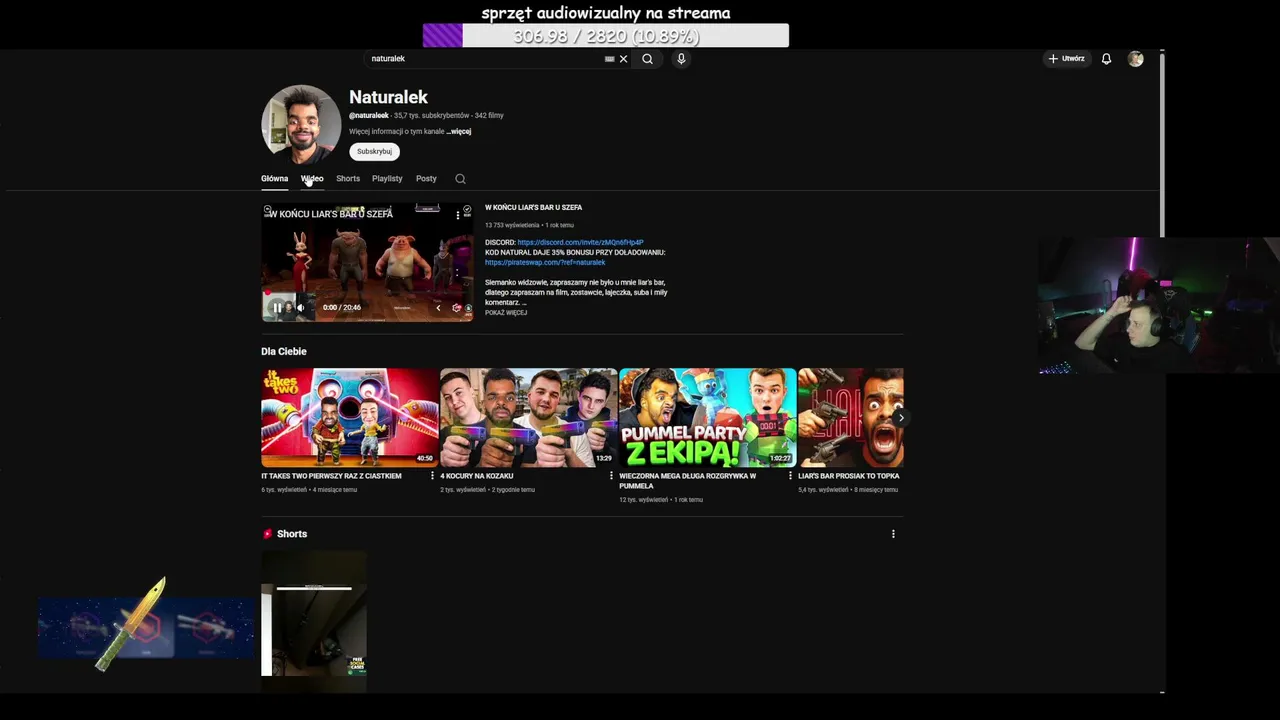Click the red Shorts logo icon

point(267,534)
